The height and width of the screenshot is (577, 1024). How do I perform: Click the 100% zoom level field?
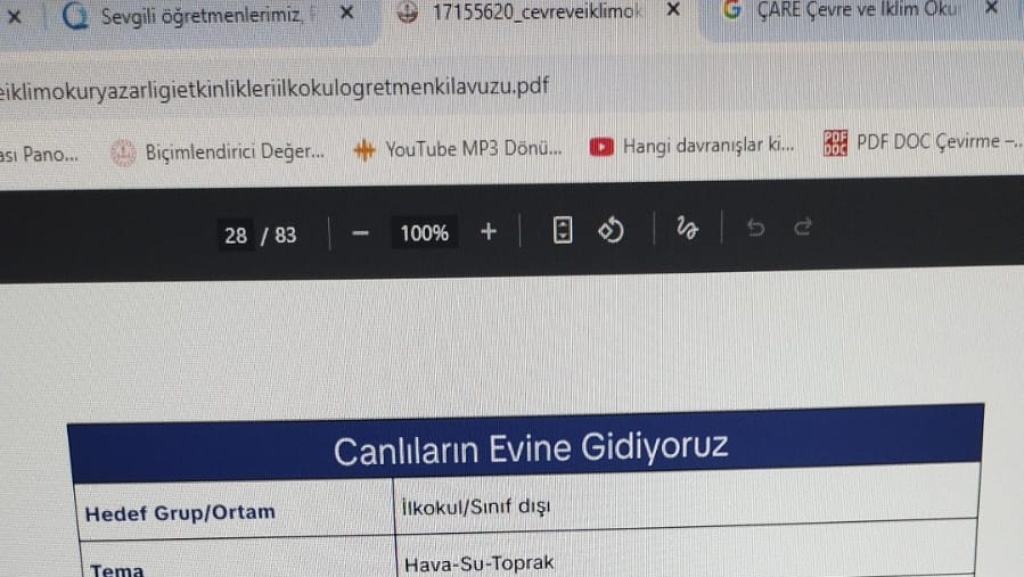[424, 233]
